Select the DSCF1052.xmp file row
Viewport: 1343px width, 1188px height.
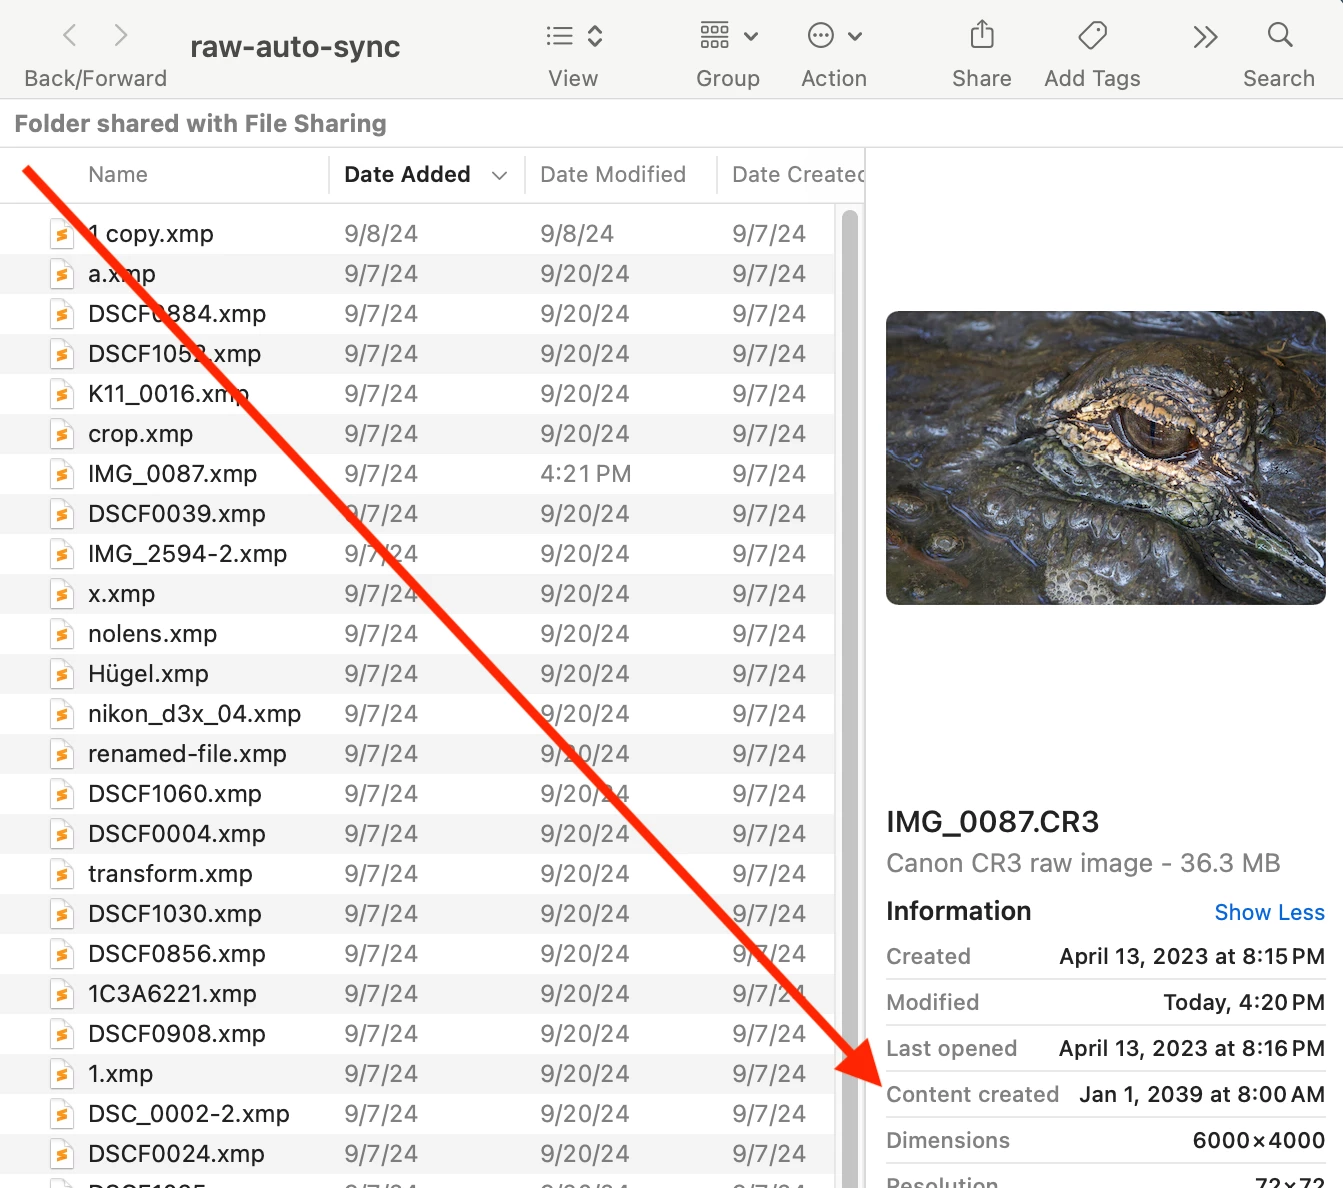point(417,354)
